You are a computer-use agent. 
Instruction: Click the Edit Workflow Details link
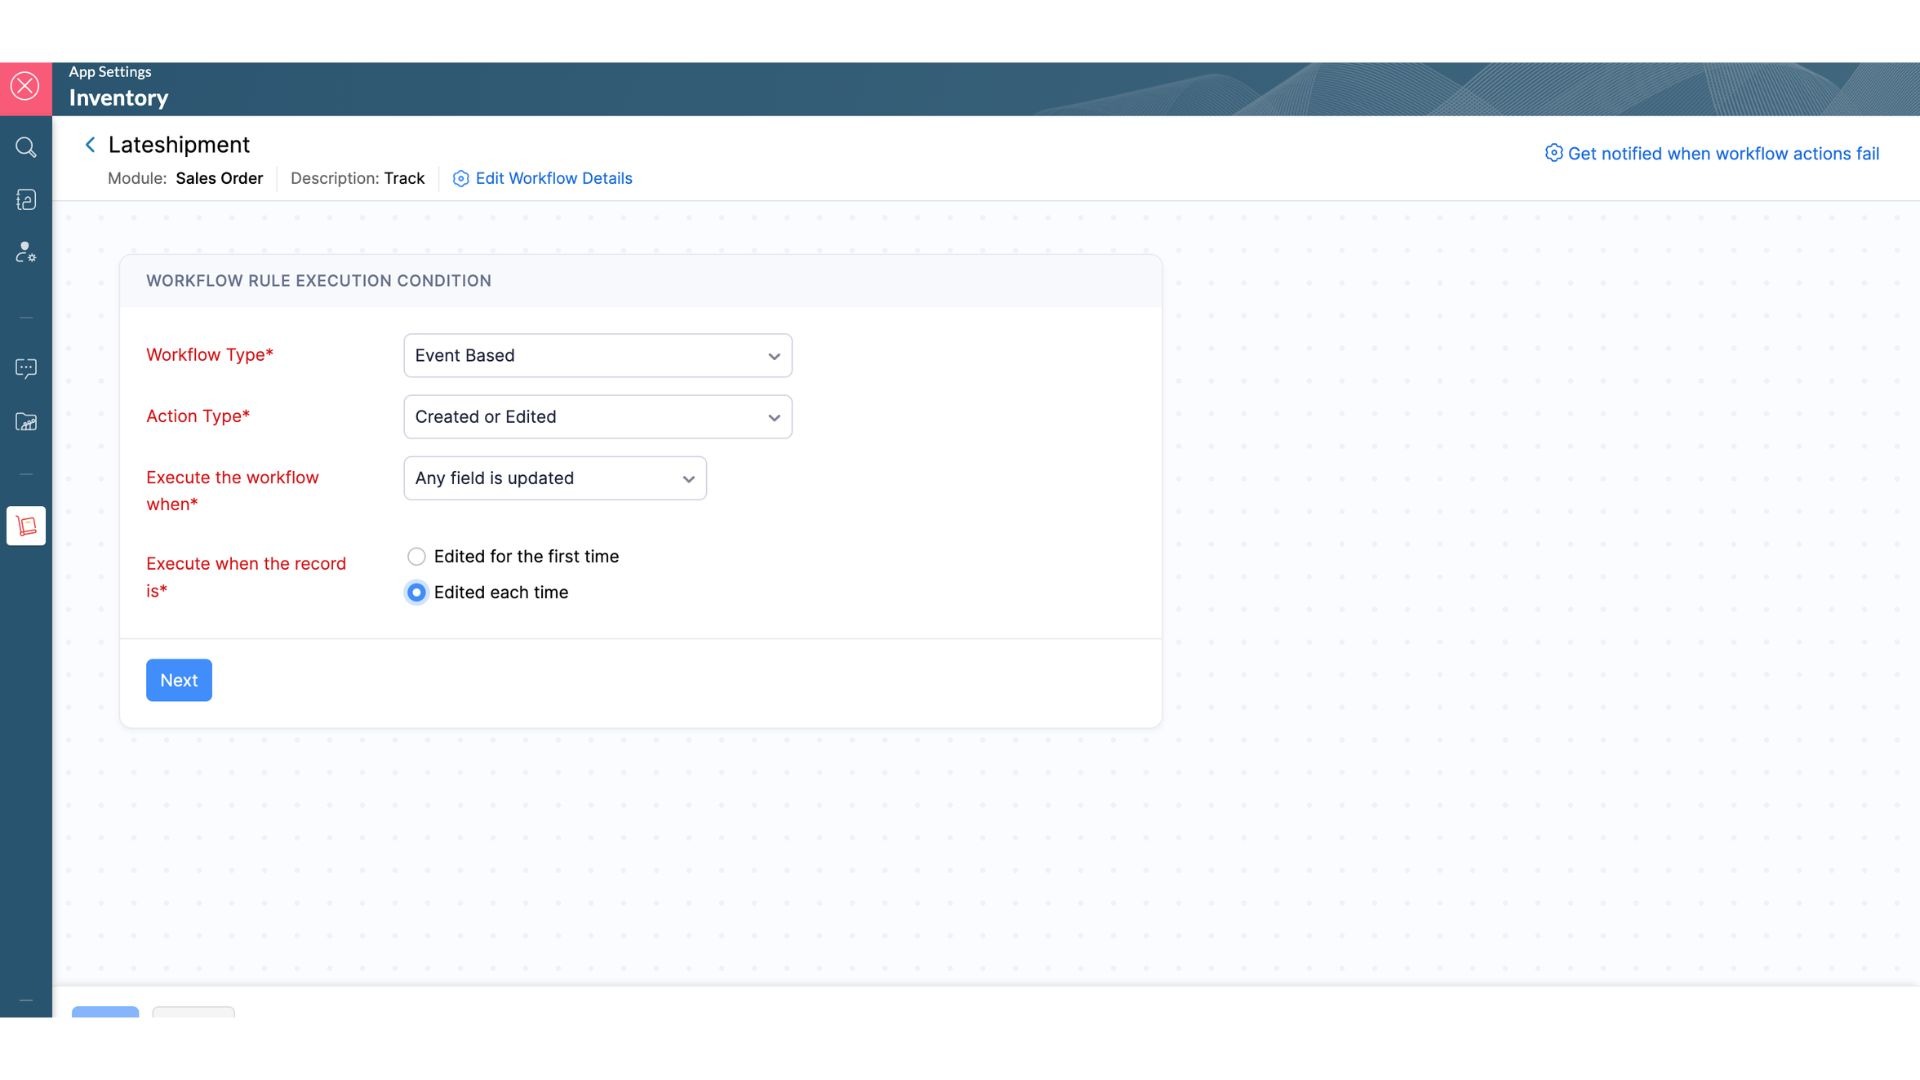click(x=553, y=179)
